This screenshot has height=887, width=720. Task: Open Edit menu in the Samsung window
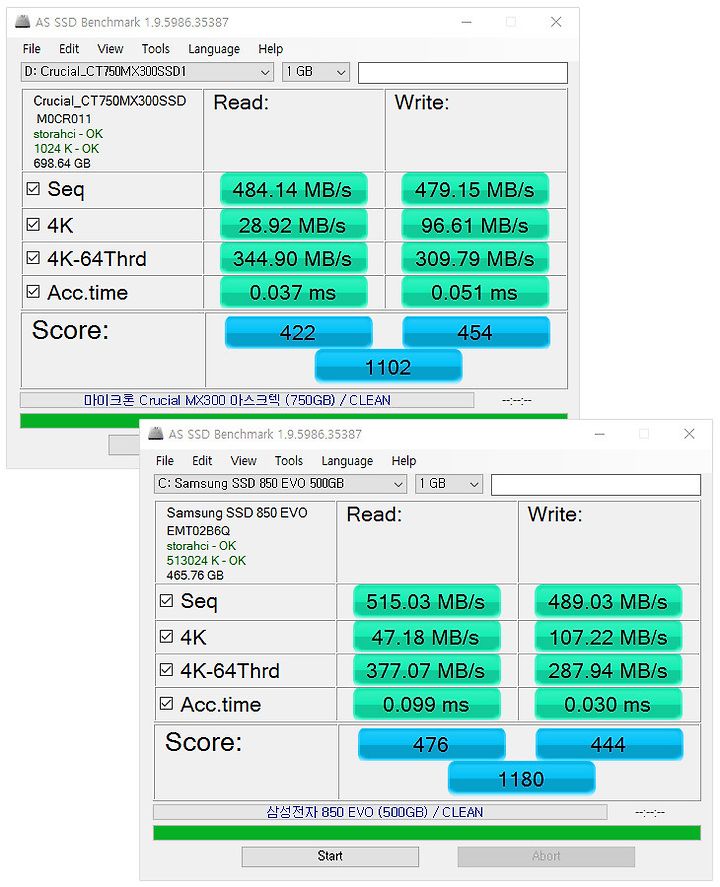202,460
